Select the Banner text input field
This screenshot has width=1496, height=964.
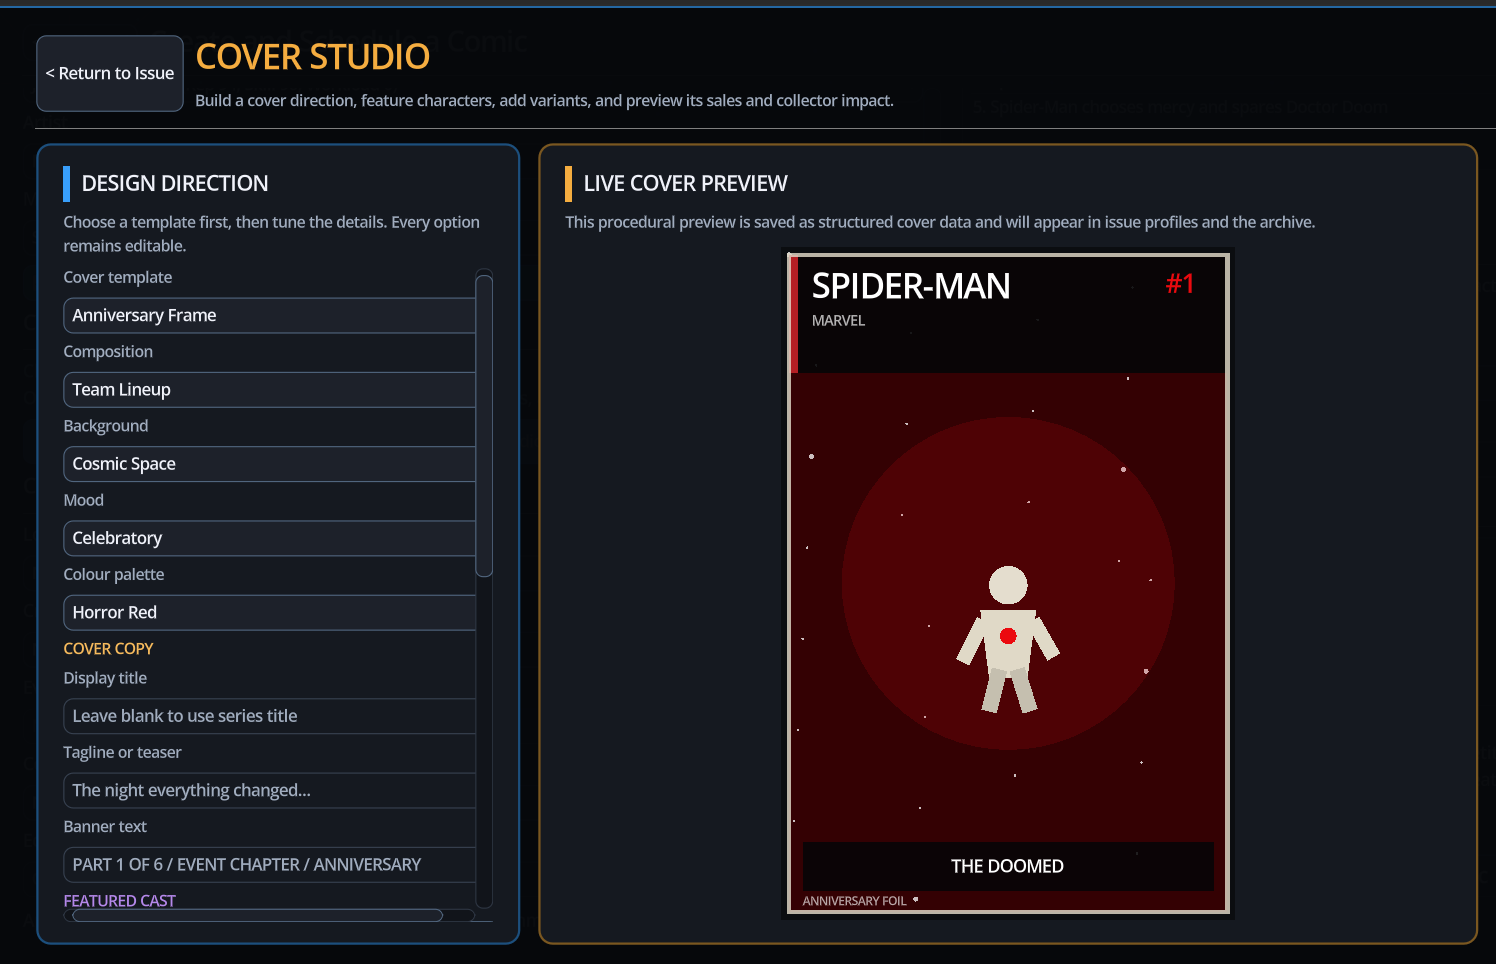pos(270,864)
